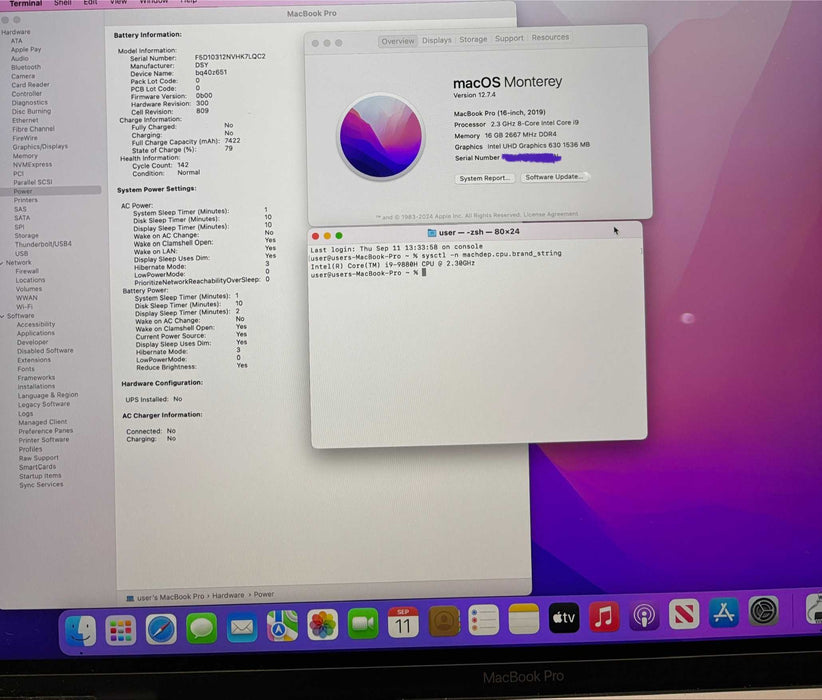Viewport: 822px width, 700px height.
Task: Select Installations in the sidebar
Action: (x=36, y=386)
